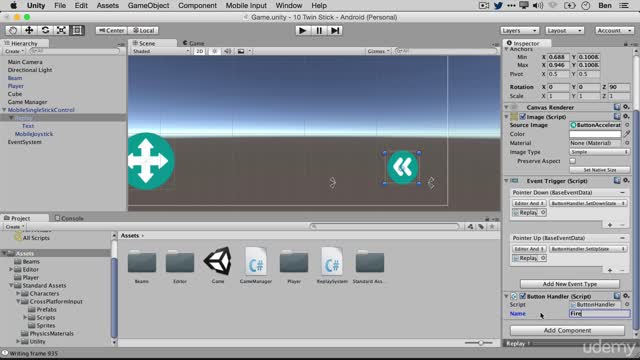Switch to the Console tab
This screenshot has height=360, width=640.
[69, 218]
